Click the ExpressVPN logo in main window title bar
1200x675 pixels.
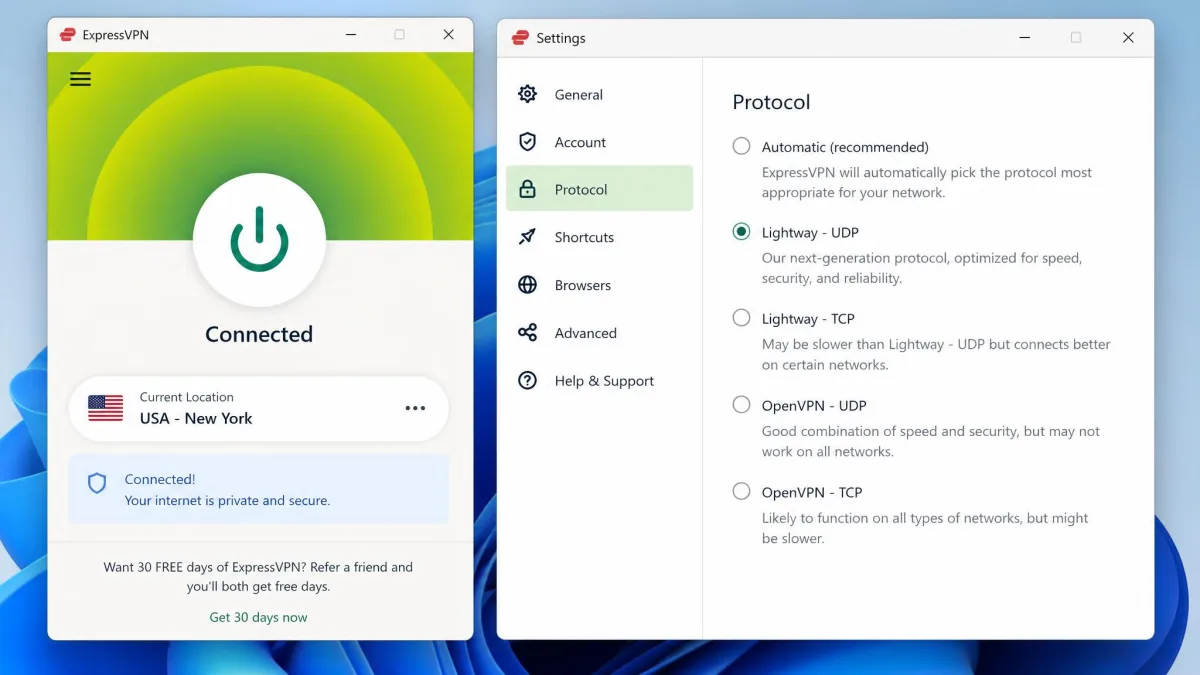[68, 35]
